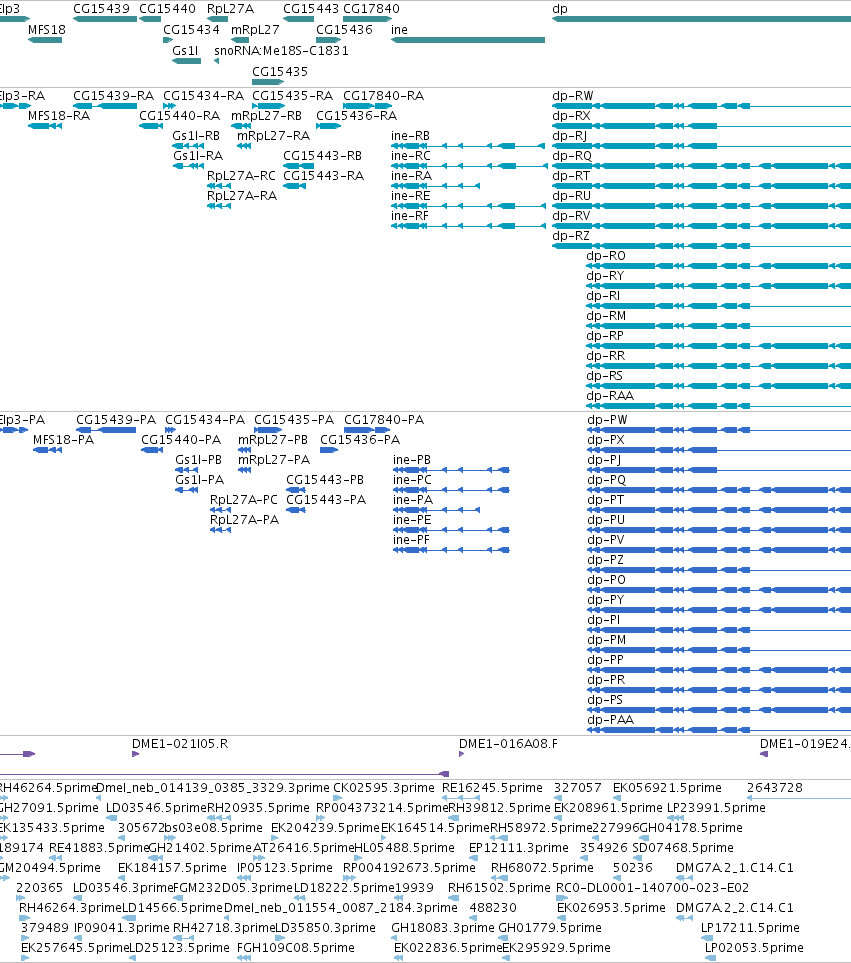Select the DME1-016A08.F label

click(x=508, y=744)
